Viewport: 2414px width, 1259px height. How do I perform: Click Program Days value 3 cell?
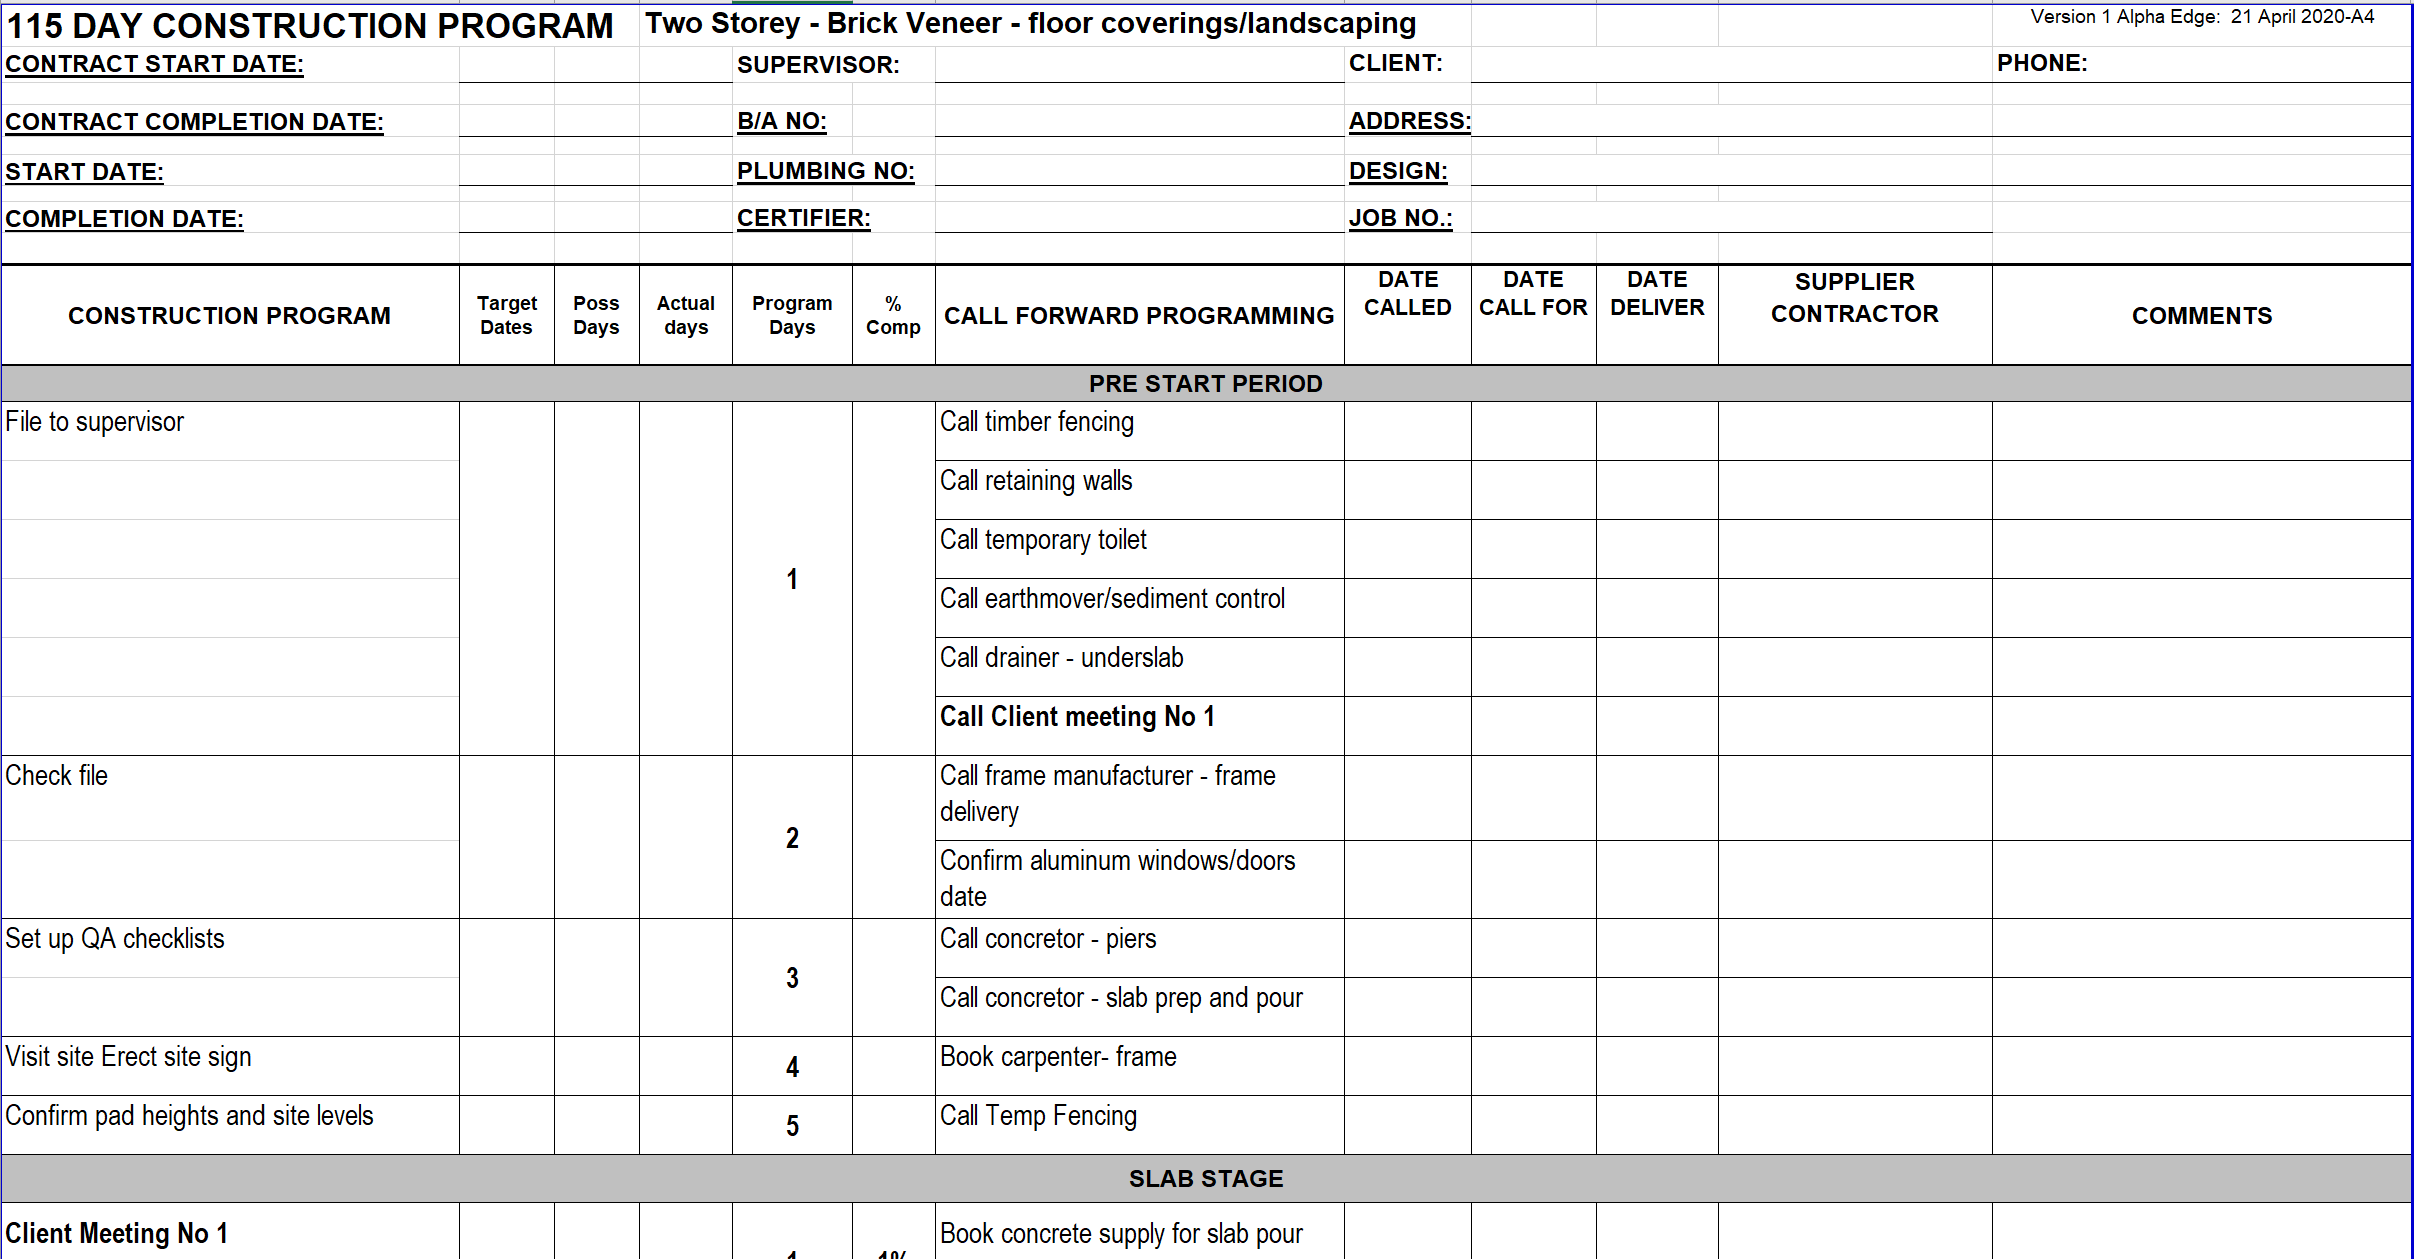tap(792, 977)
